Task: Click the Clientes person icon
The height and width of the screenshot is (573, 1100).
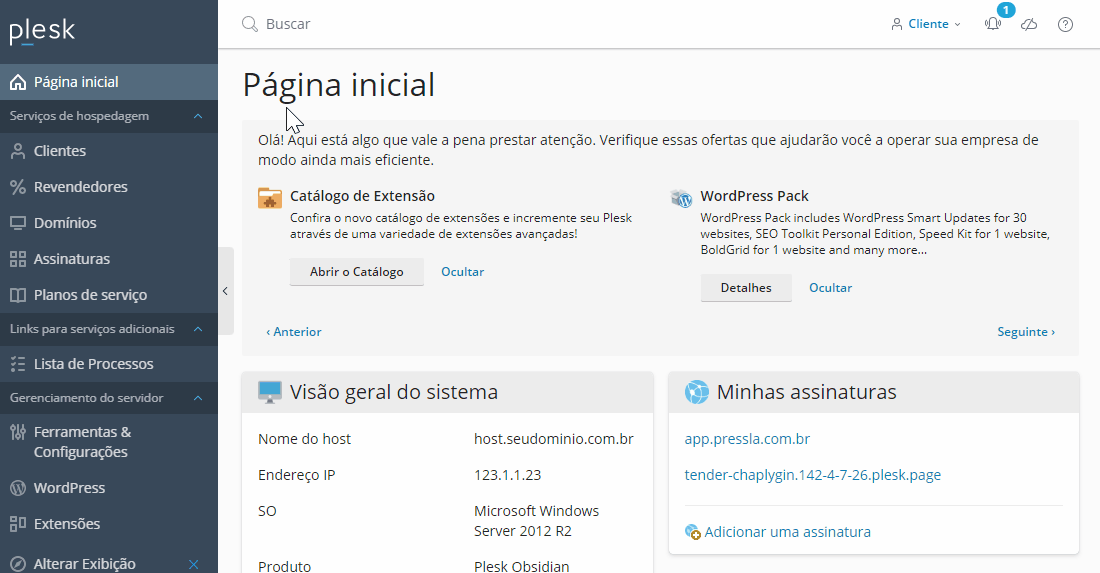Action: (x=18, y=151)
